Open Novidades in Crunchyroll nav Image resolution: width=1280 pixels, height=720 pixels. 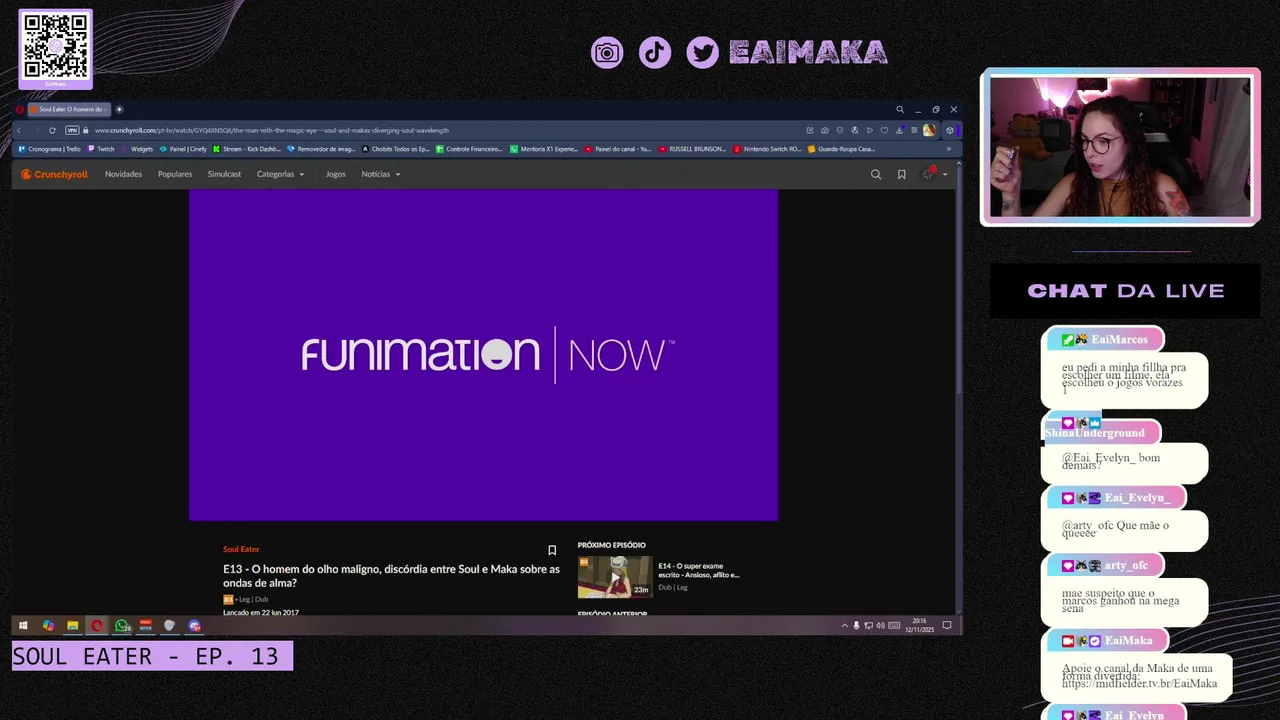coord(123,174)
